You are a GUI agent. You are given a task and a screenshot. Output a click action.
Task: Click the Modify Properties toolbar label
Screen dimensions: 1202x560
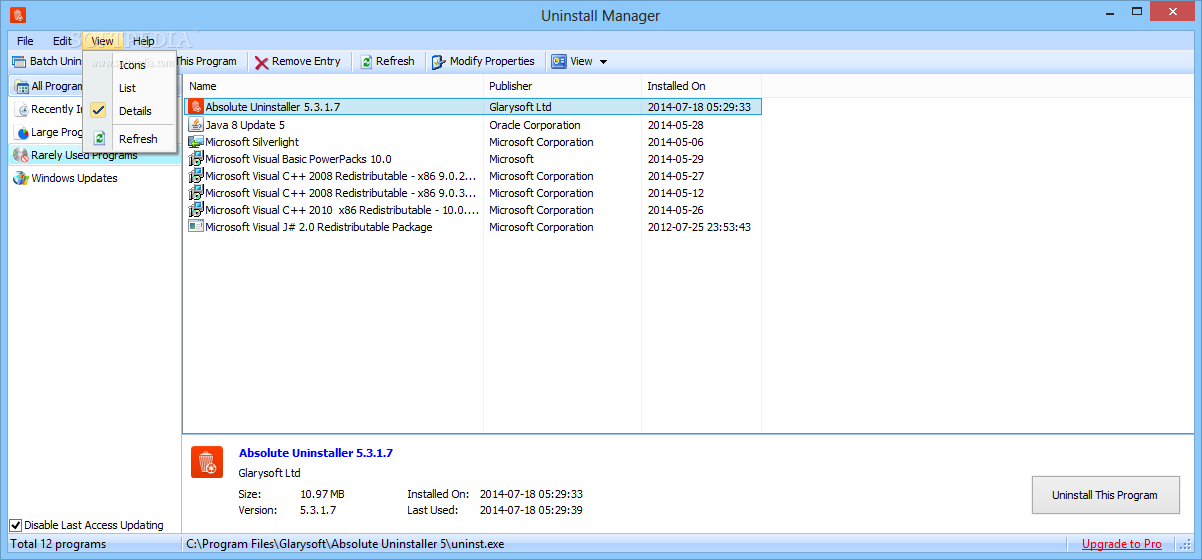pyautogui.click(x=492, y=61)
